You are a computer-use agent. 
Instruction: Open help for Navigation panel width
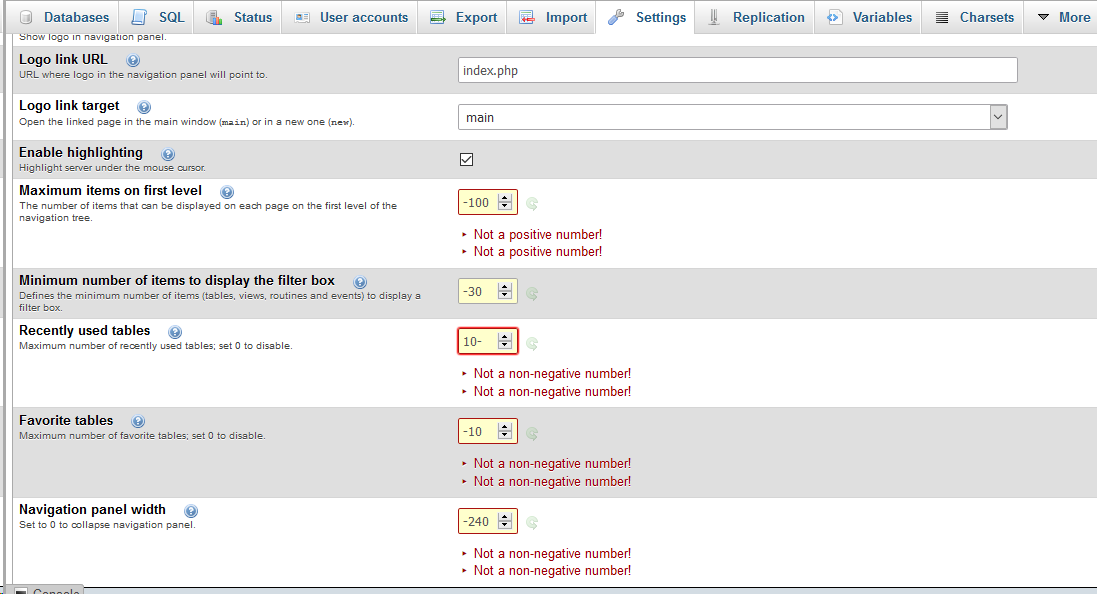pyautogui.click(x=191, y=510)
